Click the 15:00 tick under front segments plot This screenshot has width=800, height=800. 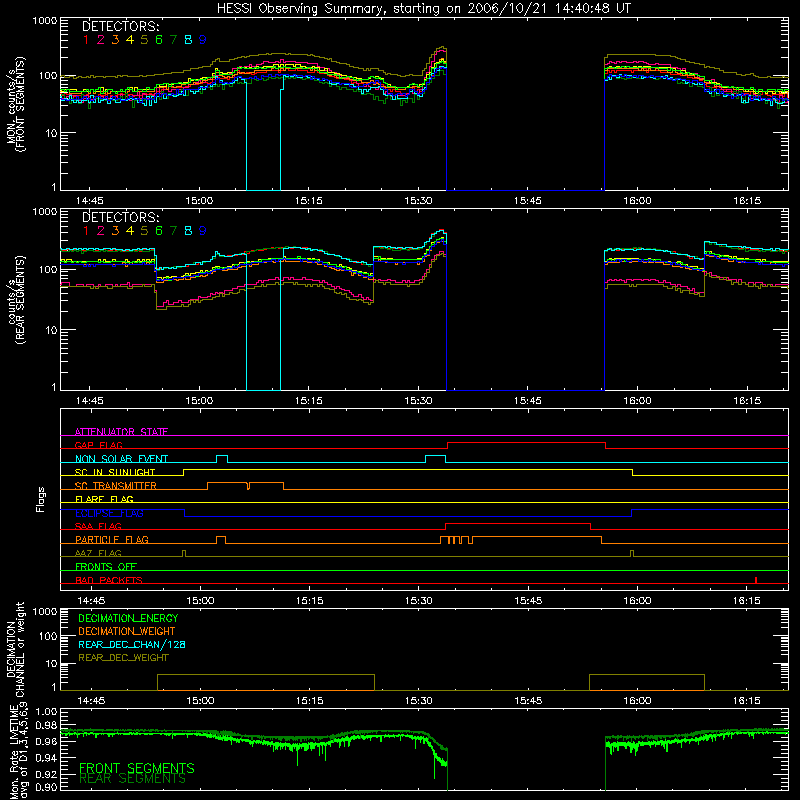click(199, 201)
